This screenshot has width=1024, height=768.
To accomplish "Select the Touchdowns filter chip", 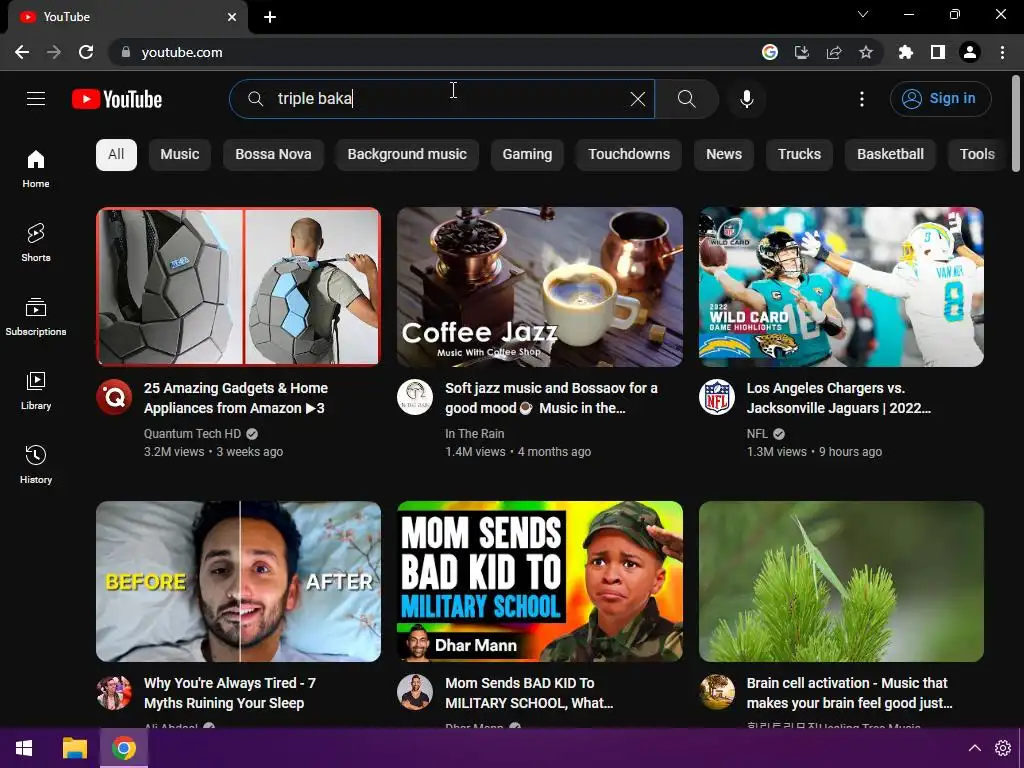I will 629,155.
